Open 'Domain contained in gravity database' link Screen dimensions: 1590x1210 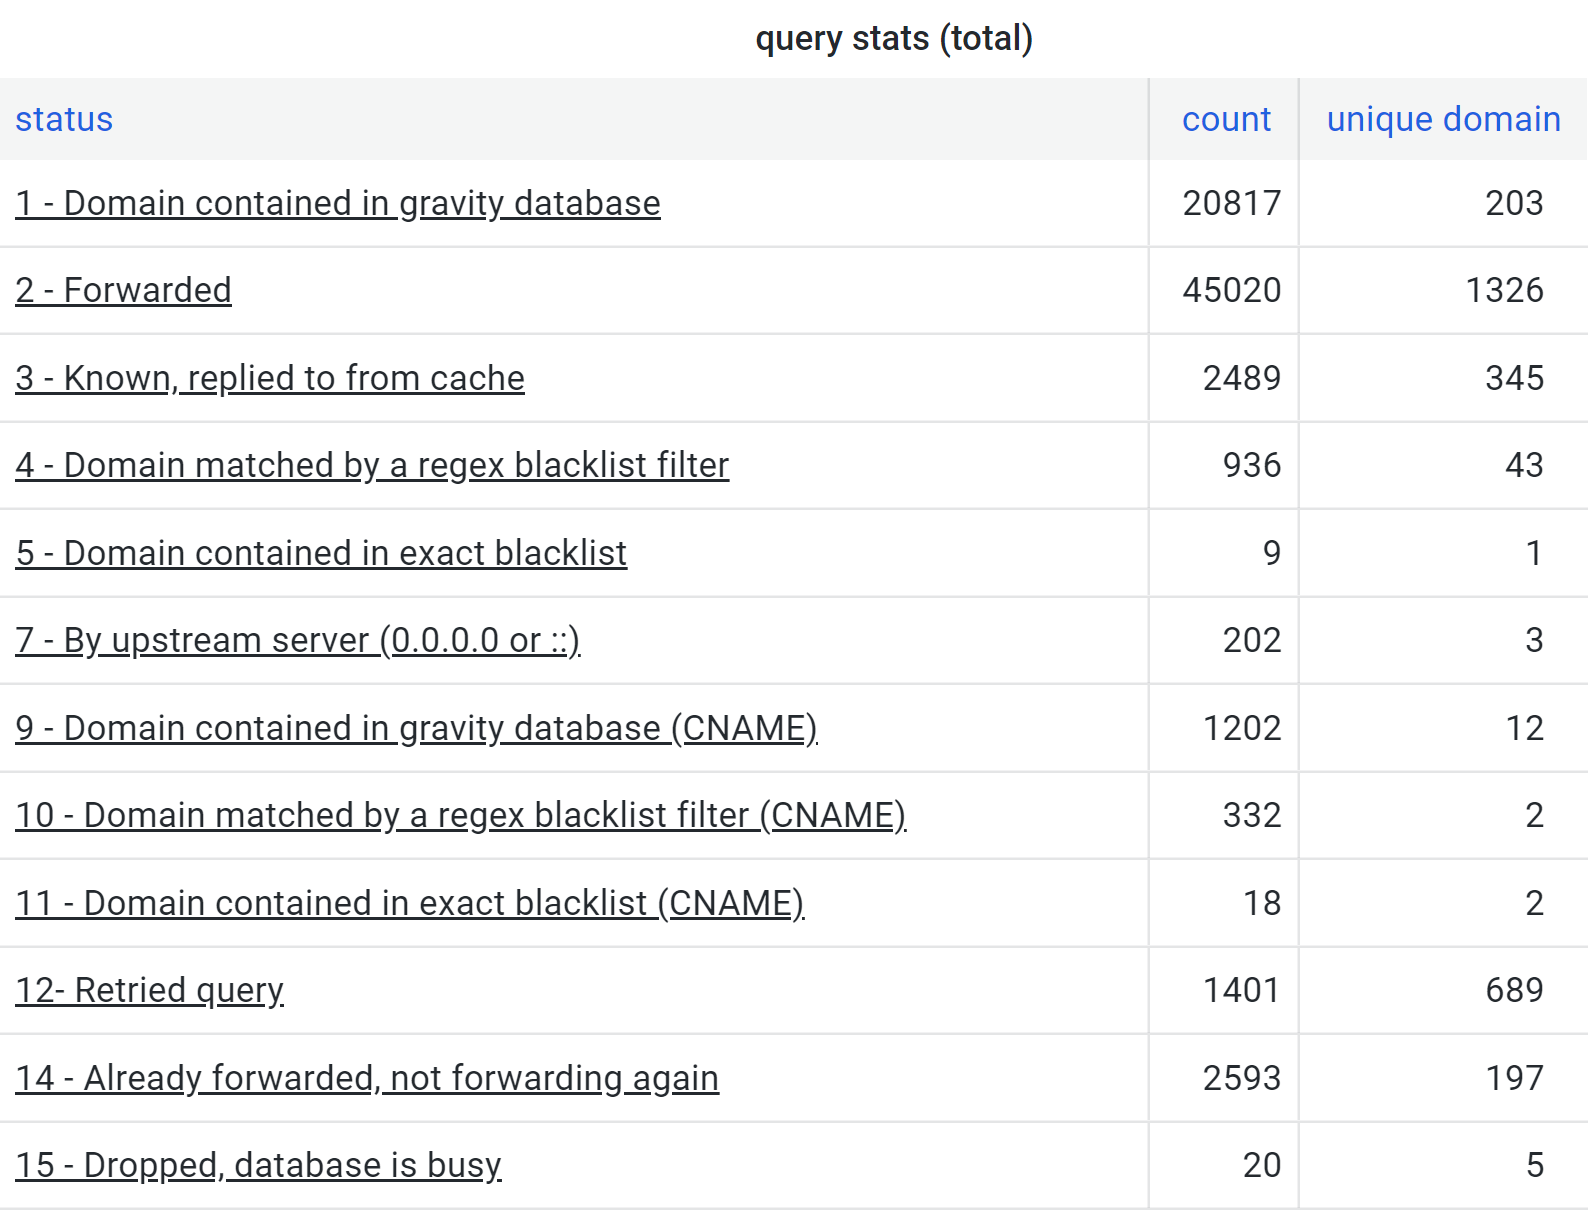[337, 203]
